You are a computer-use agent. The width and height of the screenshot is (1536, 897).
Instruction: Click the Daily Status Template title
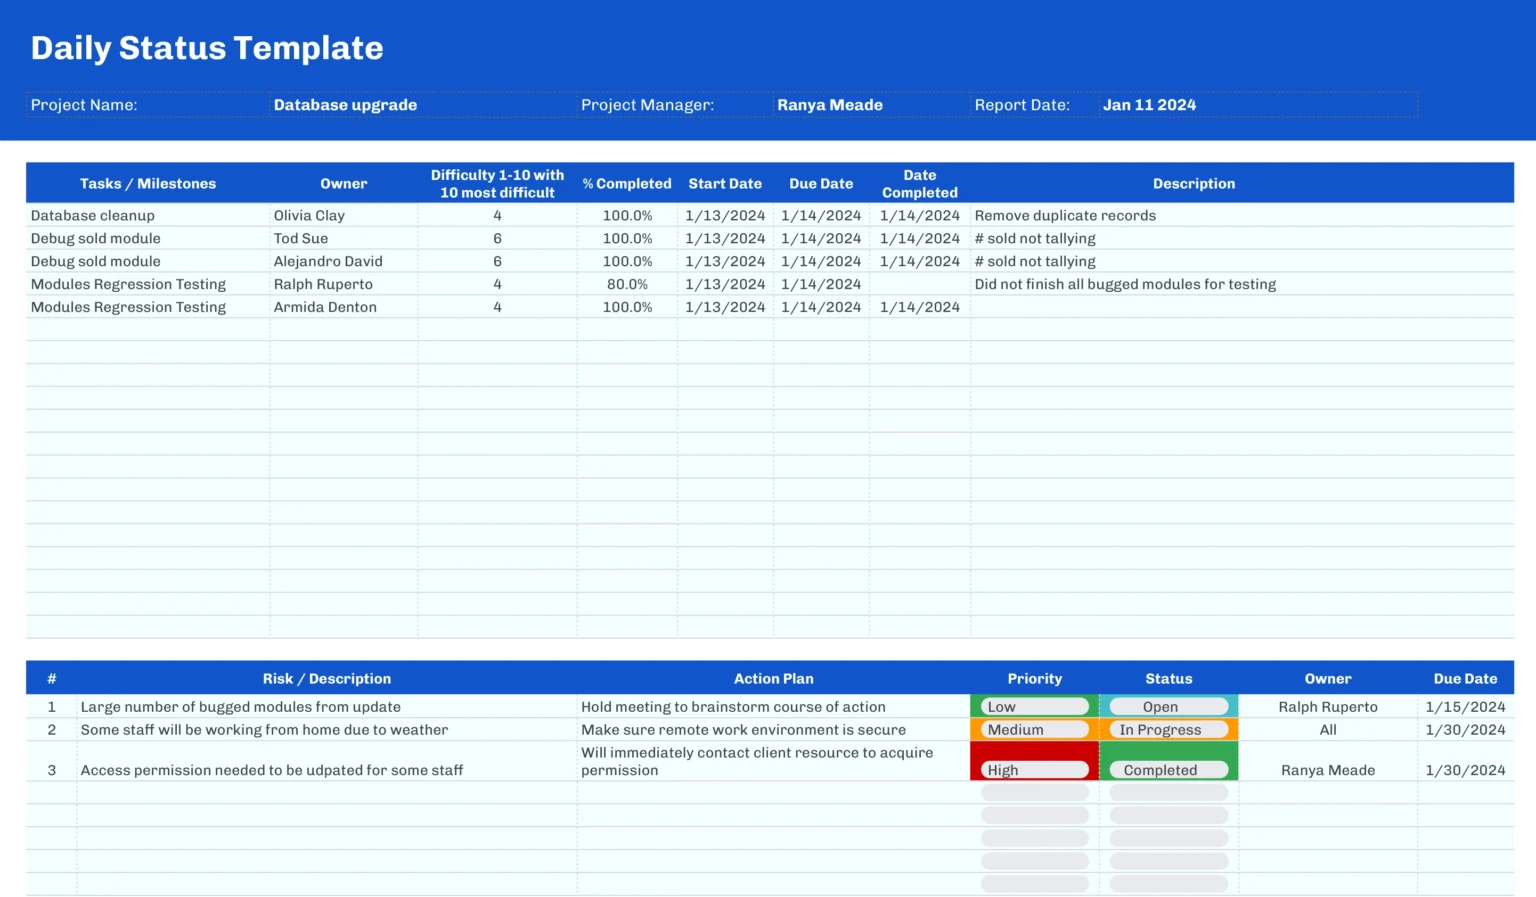tap(206, 47)
